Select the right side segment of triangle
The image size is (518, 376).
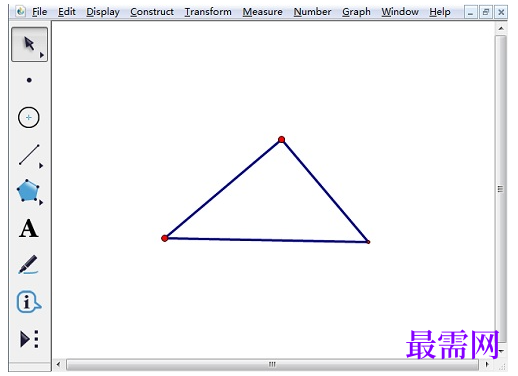click(x=325, y=191)
